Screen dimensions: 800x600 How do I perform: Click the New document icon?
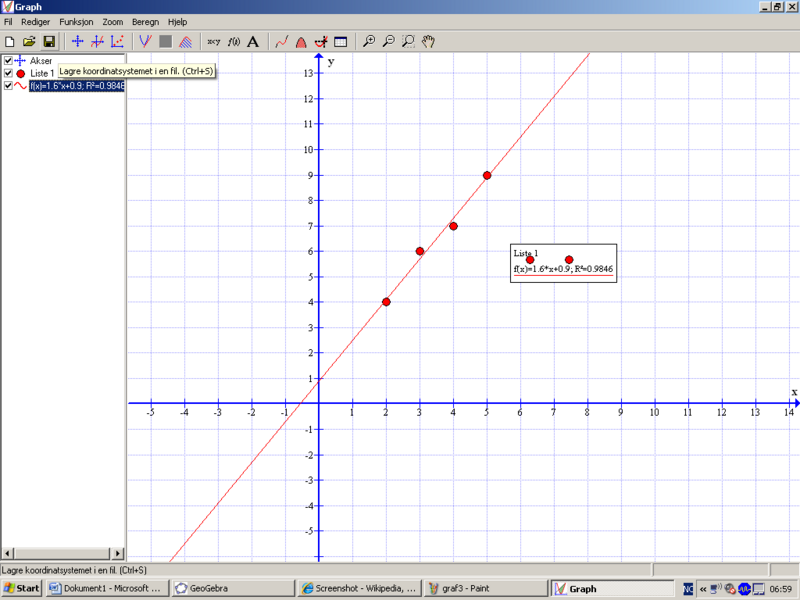coord(10,42)
